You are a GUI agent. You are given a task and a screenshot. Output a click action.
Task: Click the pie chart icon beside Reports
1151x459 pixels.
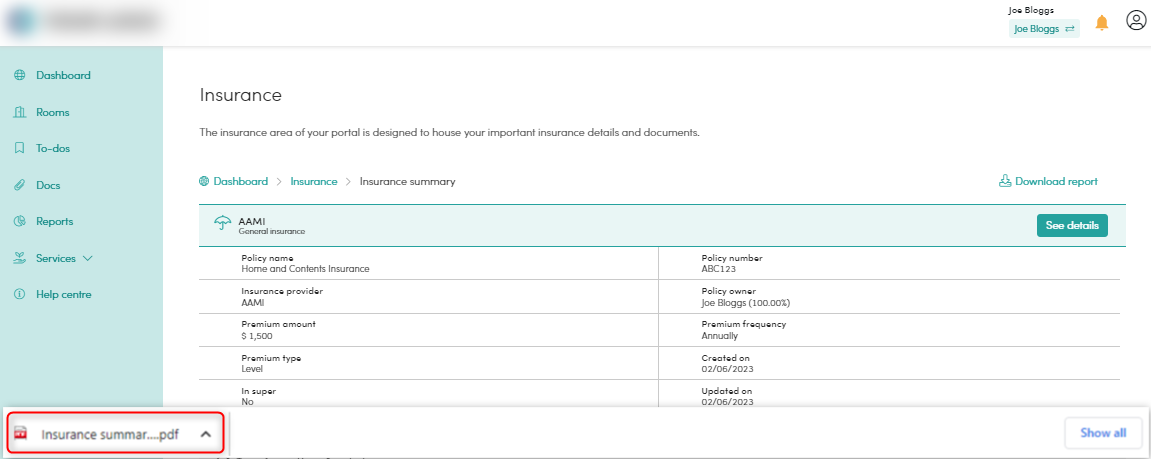pos(20,221)
